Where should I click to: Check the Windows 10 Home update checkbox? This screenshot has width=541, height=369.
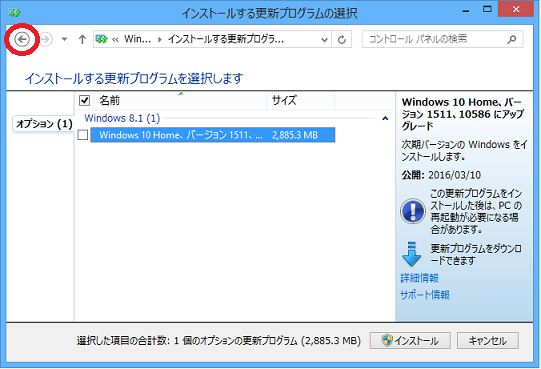(83, 135)
